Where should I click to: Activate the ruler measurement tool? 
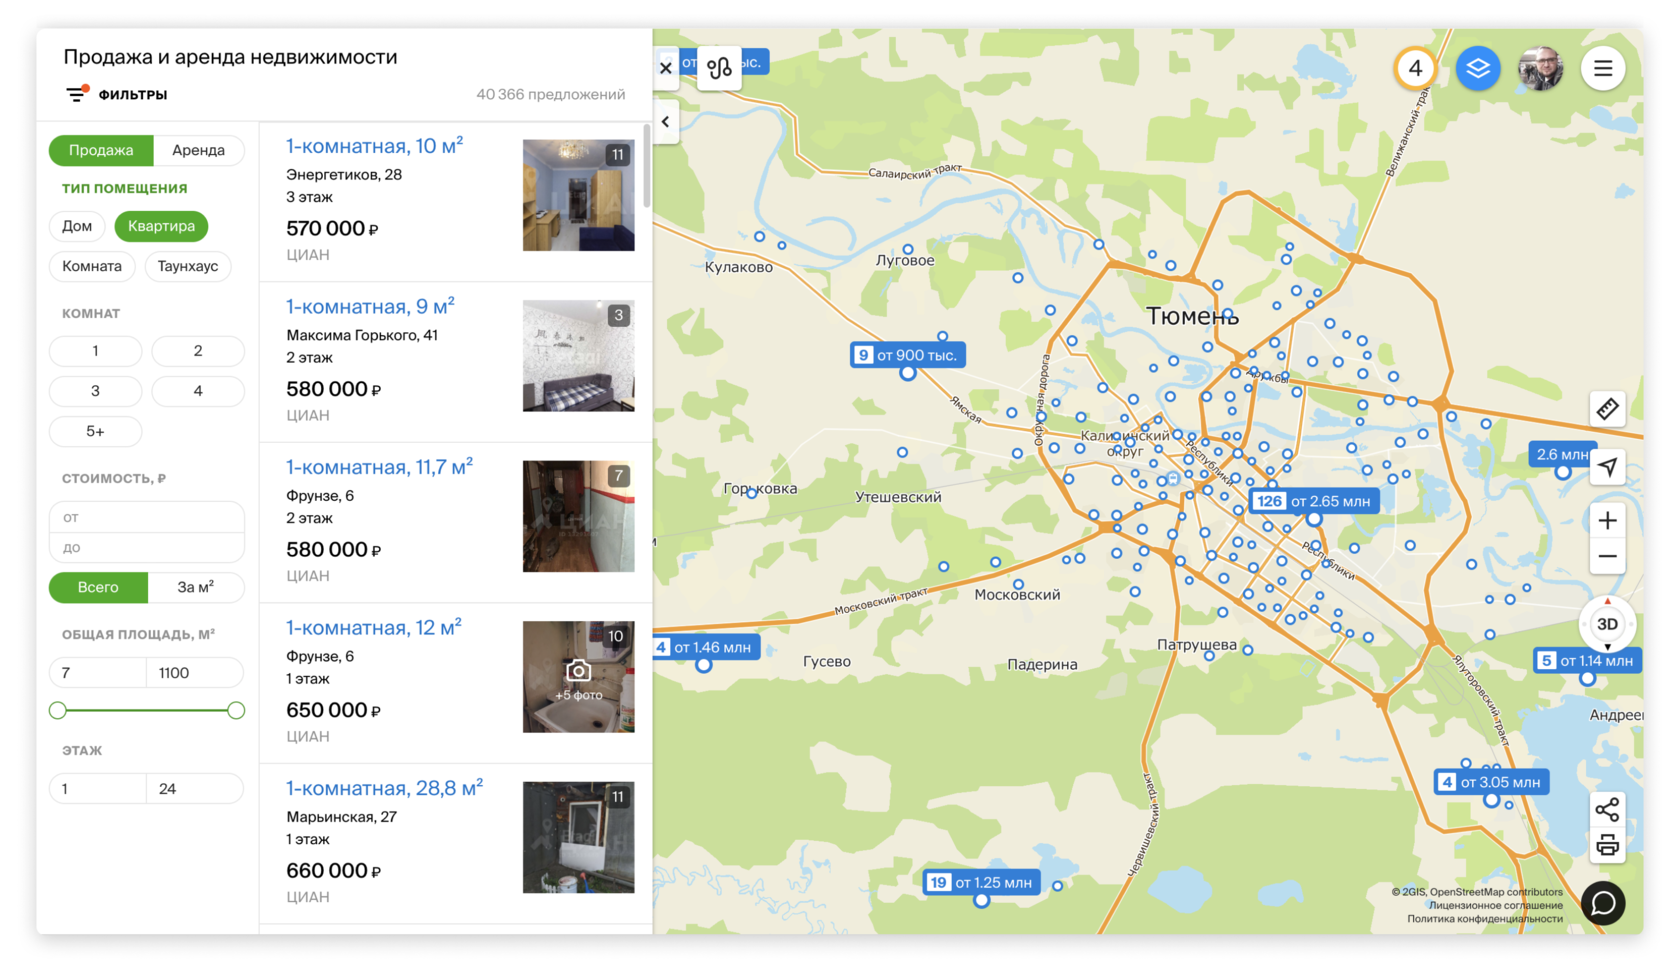(1607, 409)
